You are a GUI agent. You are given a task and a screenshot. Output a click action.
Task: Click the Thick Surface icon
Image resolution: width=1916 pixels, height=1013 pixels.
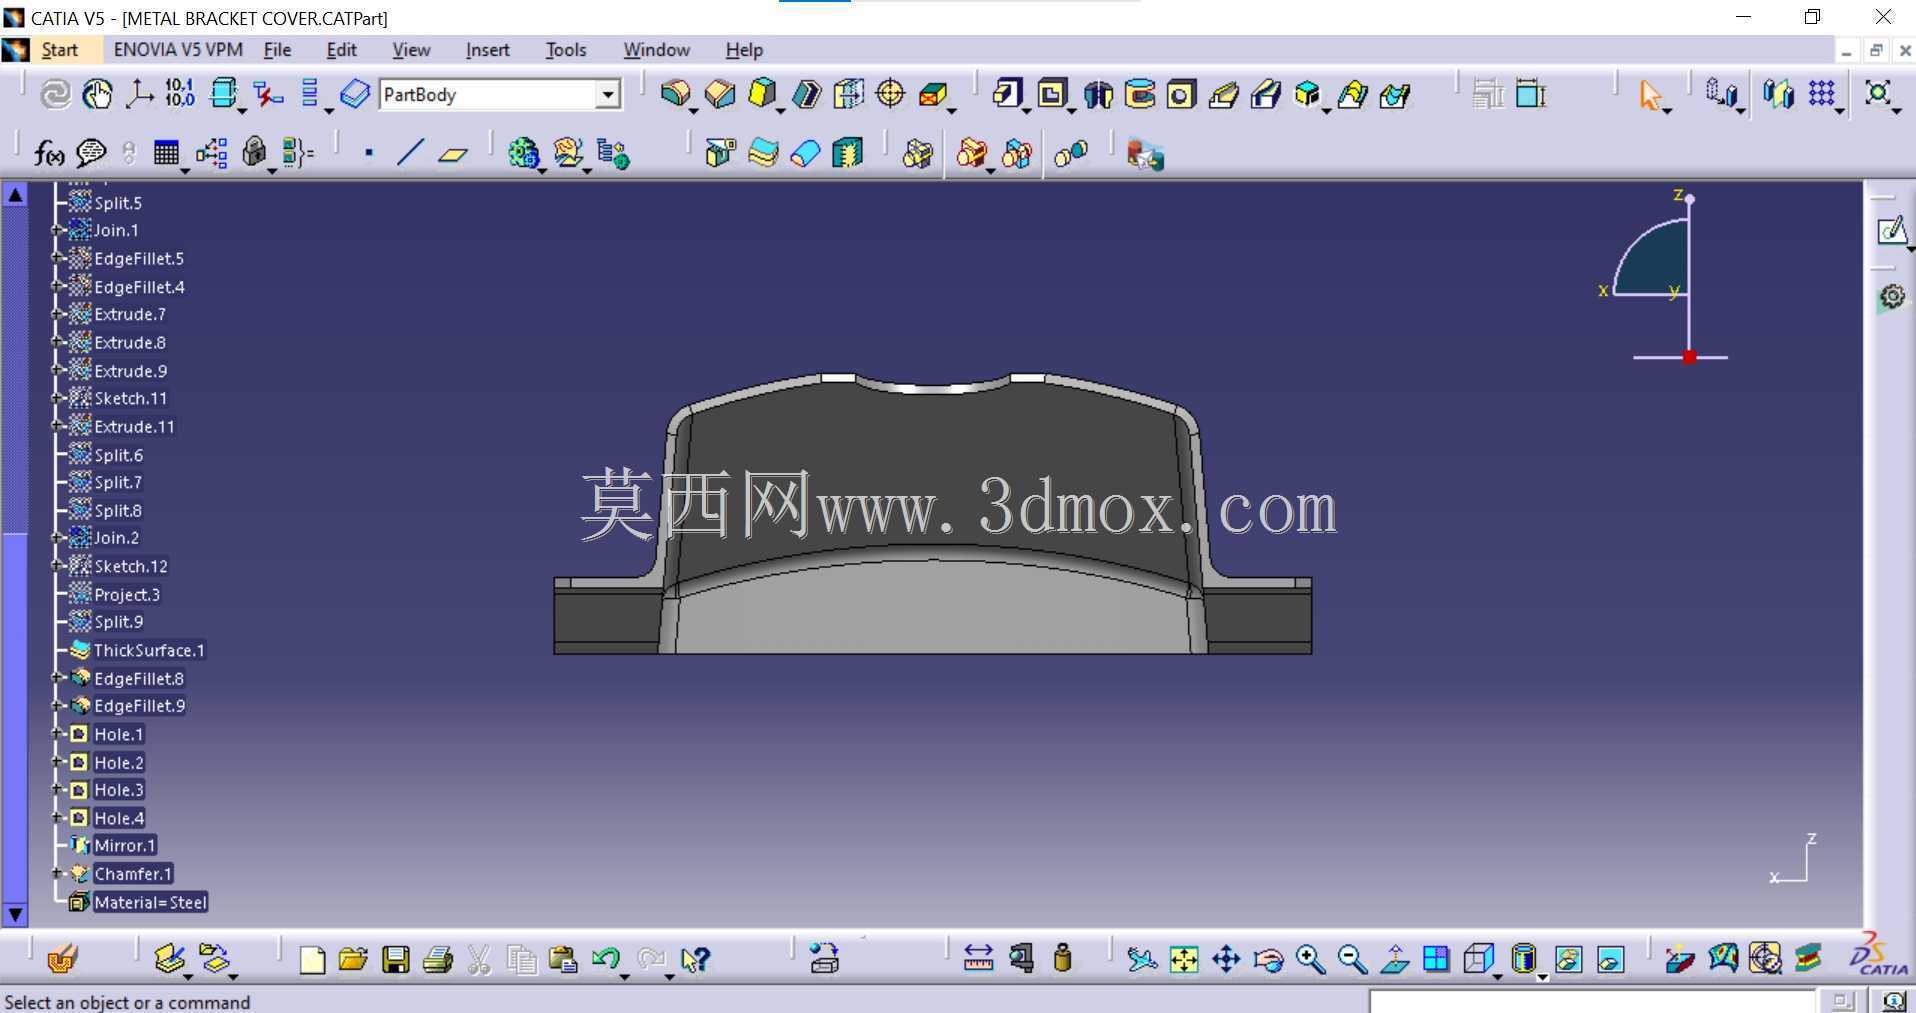click(763, 153)
